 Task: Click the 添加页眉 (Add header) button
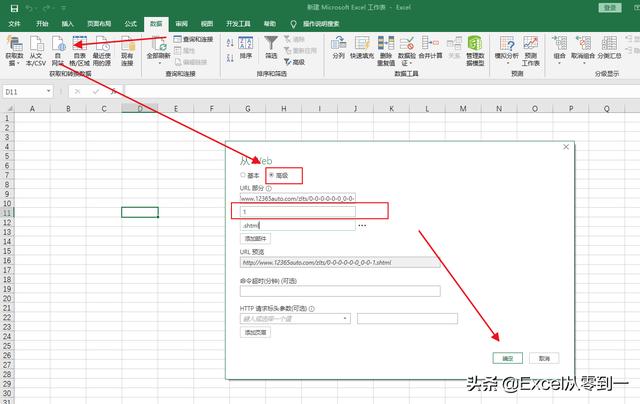255,333
